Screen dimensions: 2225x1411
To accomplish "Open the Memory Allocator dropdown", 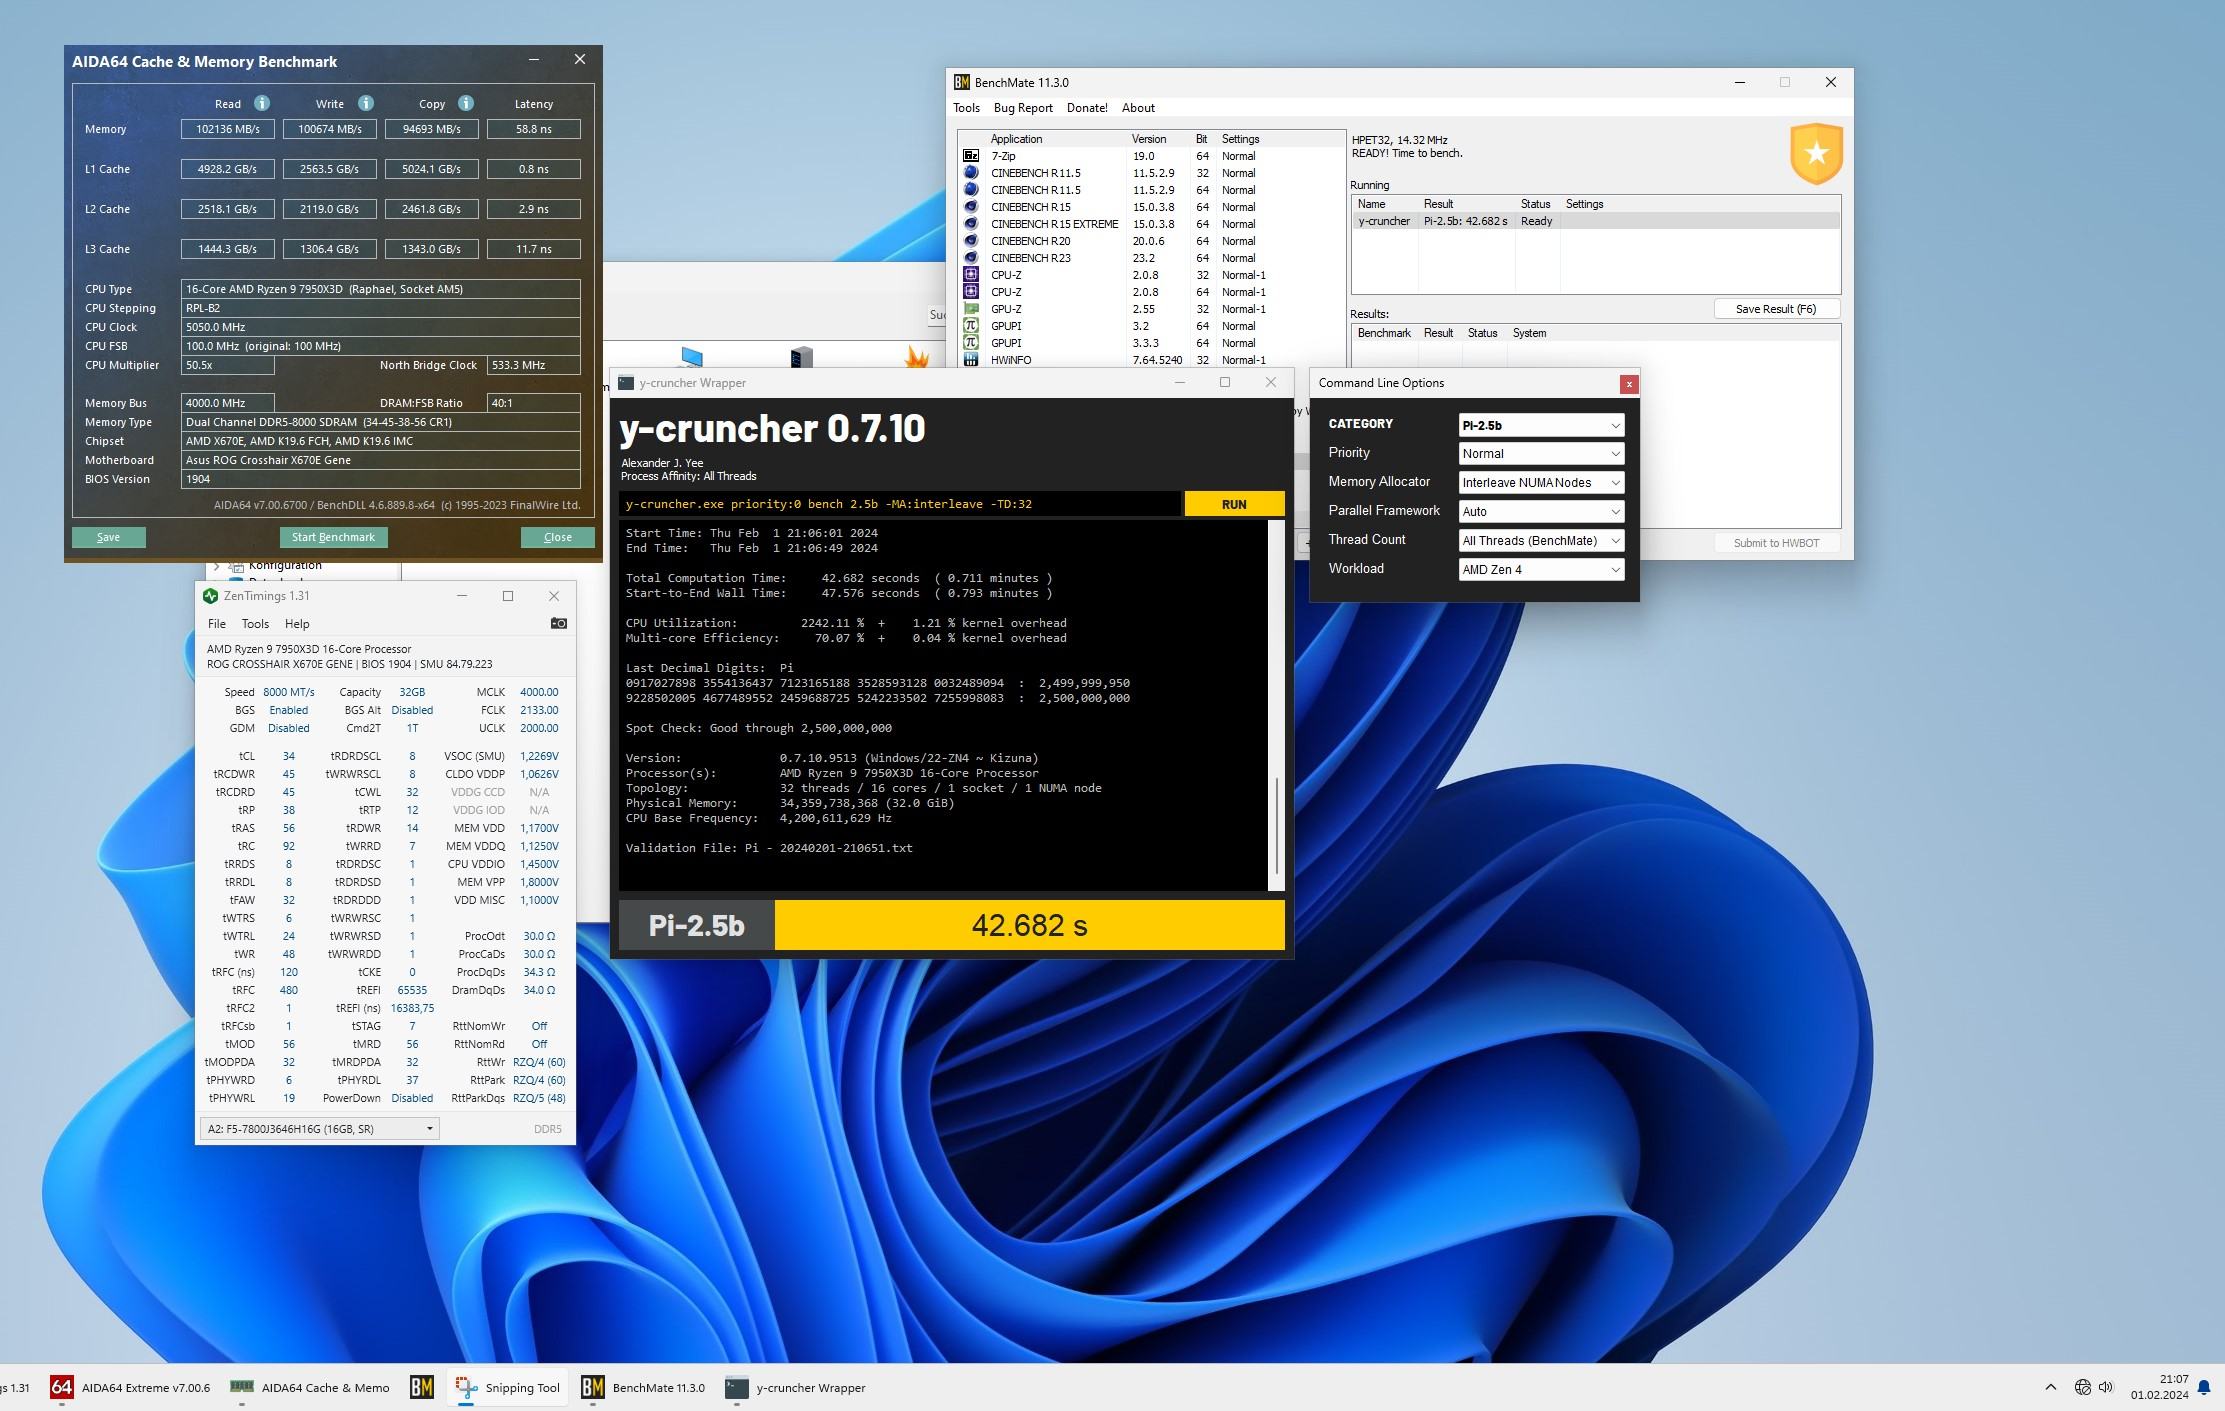I will point(1541,482).
